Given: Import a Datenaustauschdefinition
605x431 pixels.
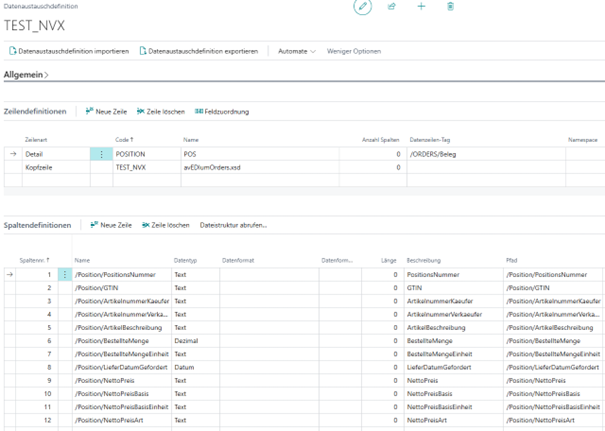Looking at the screenshot, I should [68, 51].
